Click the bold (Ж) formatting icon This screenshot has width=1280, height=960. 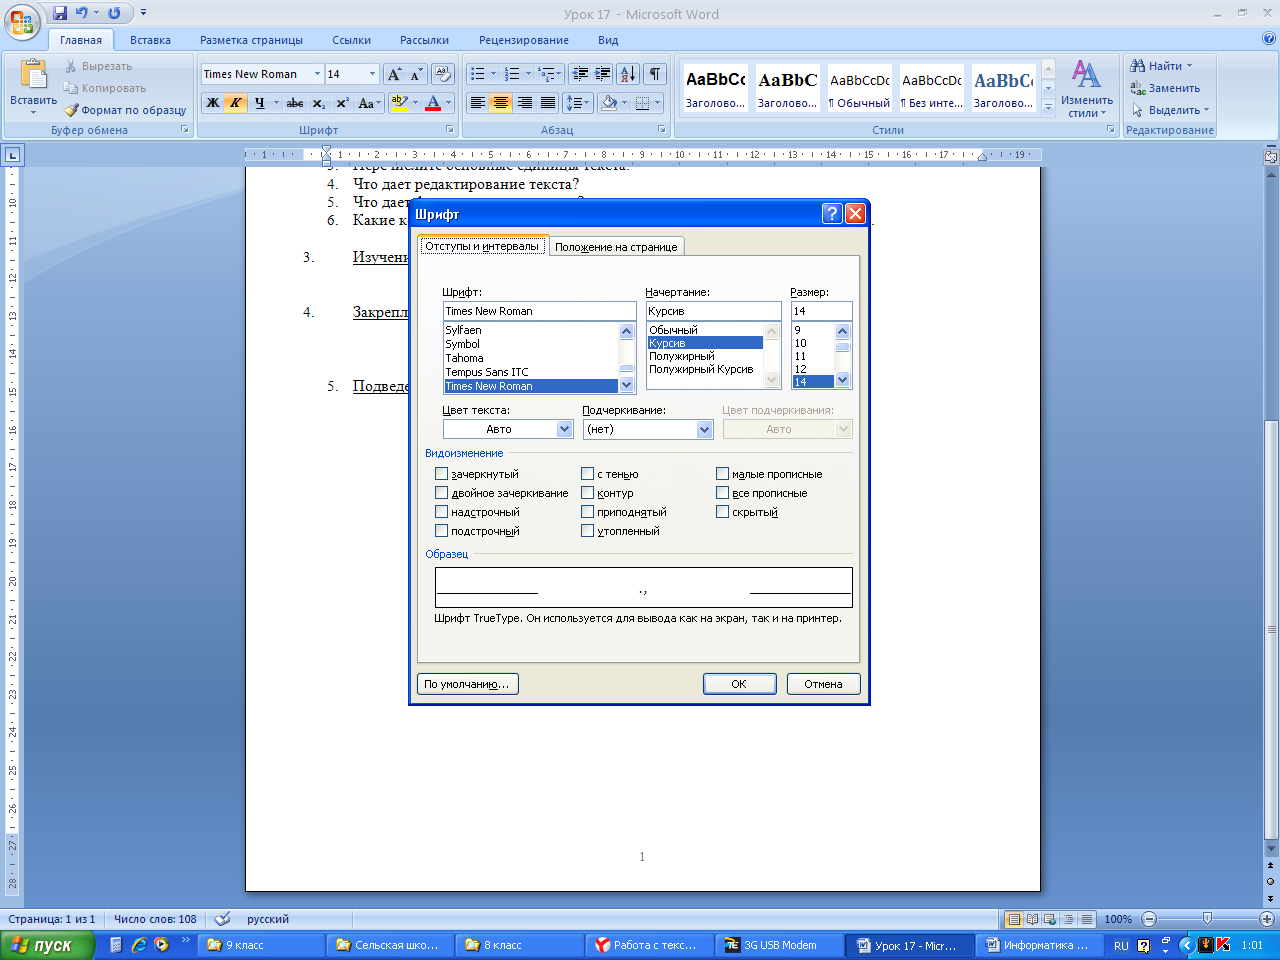(x=212, y=103)
